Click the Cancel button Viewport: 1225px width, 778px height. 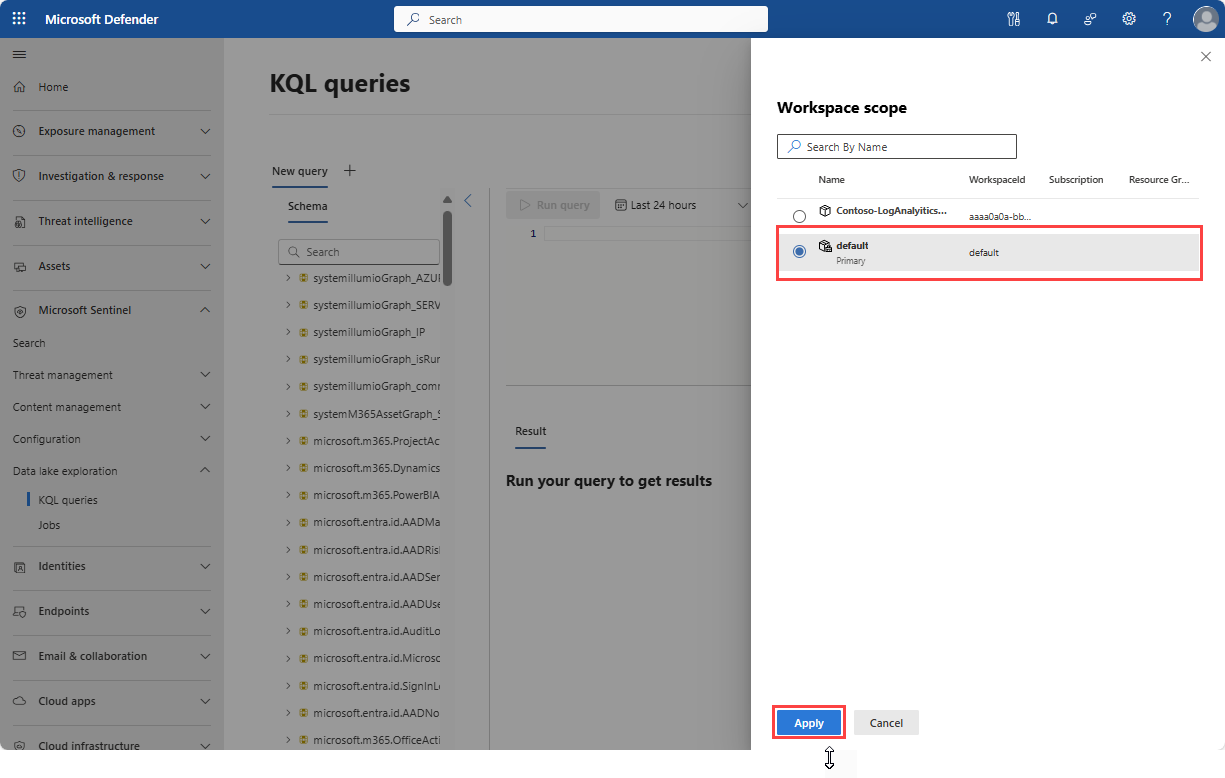coord(886,723)
